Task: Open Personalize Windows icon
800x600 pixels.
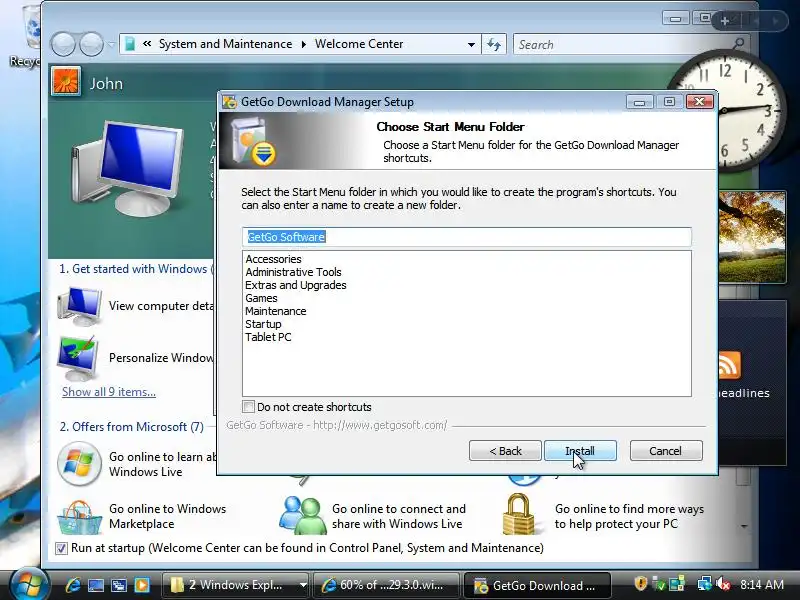Action: pyautogui.click(x=79, y=358)
